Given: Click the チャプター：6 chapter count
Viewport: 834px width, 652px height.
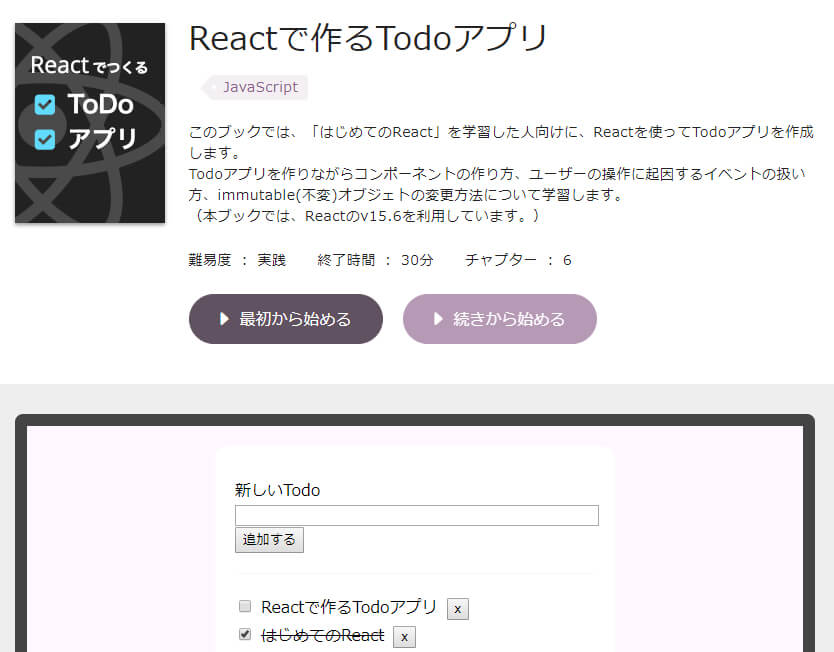Looking at the screenshot, I should tap(518, 260).
